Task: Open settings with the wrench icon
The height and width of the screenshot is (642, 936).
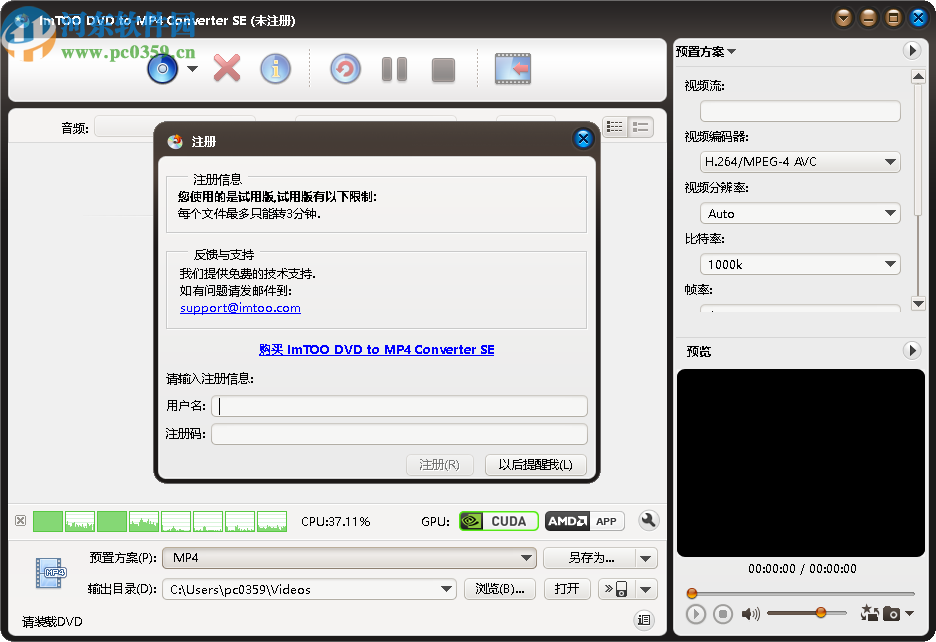Action: [x=648, y=520]
